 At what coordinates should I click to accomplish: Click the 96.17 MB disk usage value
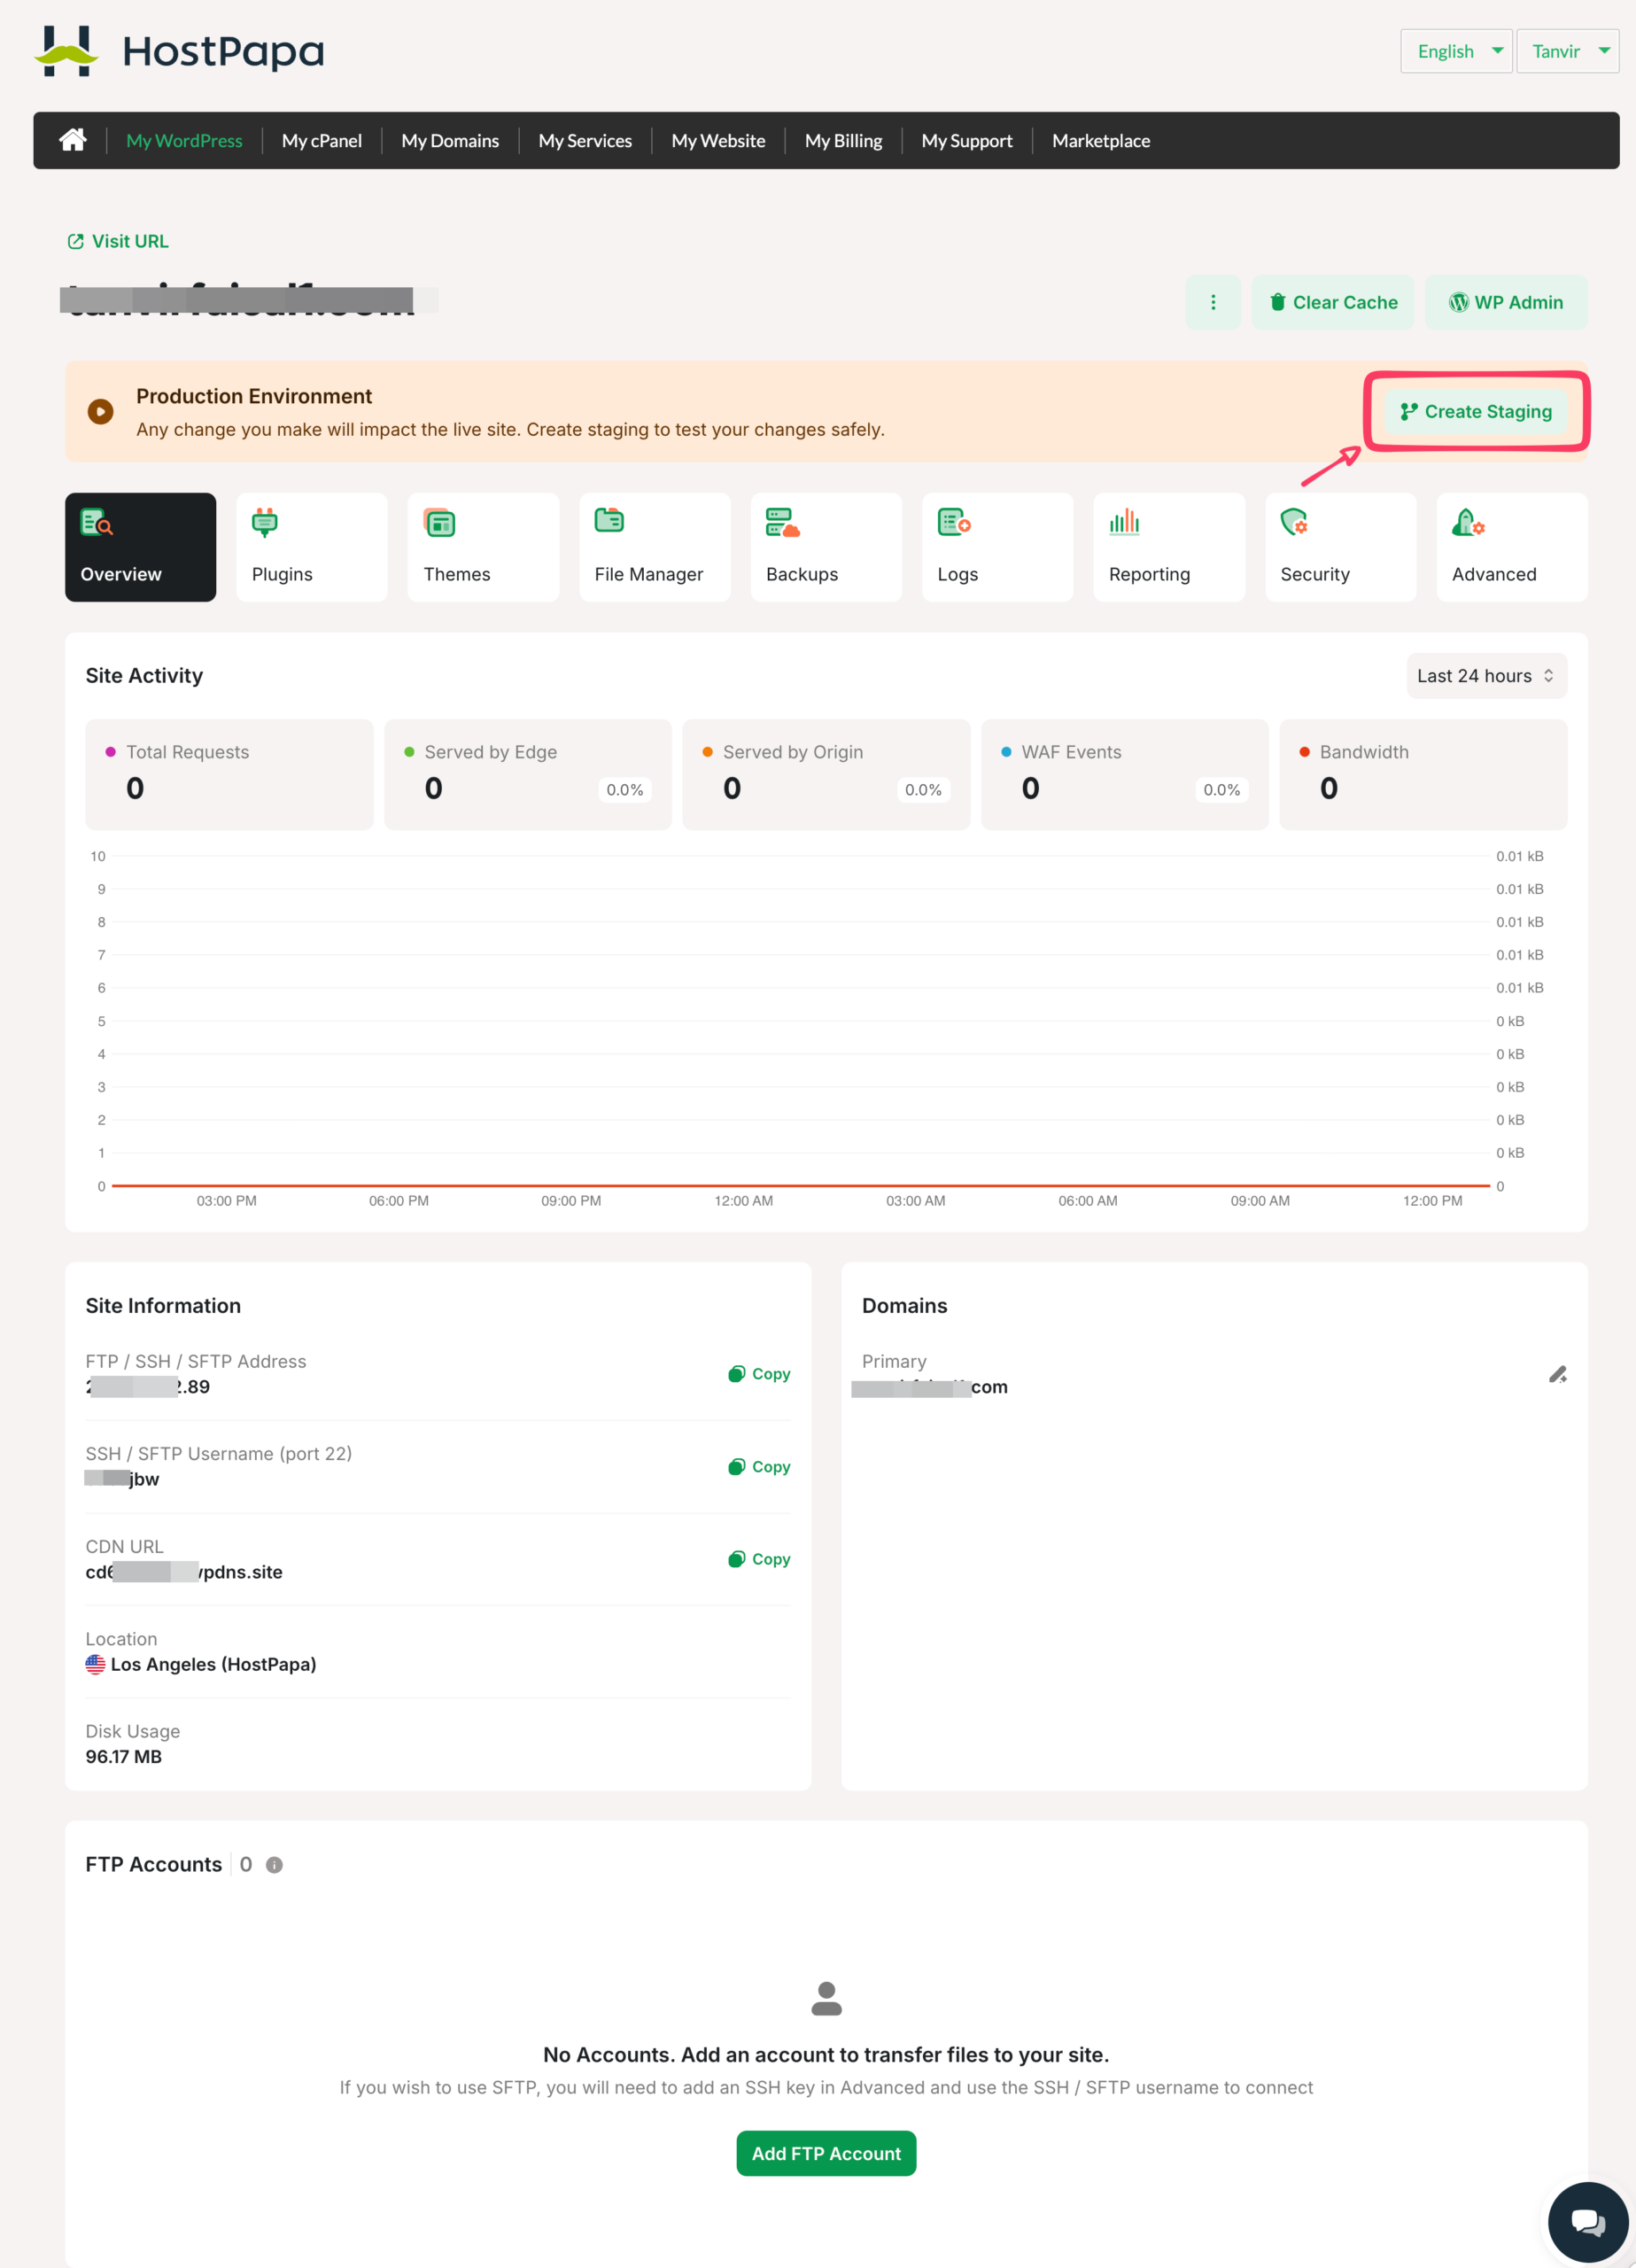point(124,1757)
